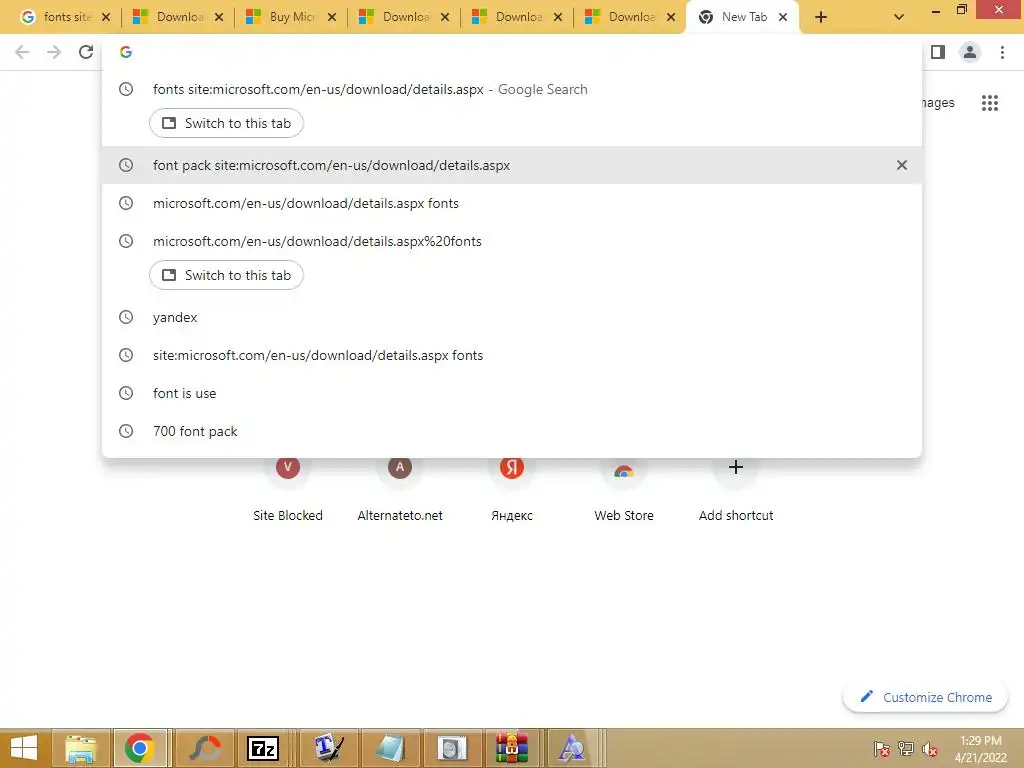Click 'Switch to this tab' under fonts Google Search
The width and height of the screenshot is (1024, 768).
point(226,123)
